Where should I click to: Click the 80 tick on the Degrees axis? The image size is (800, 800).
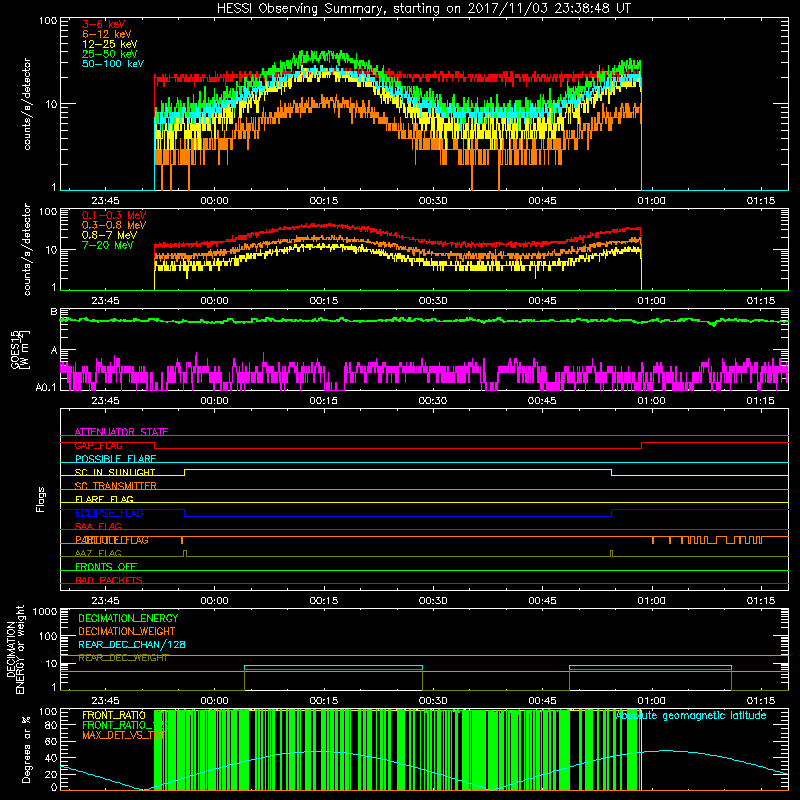click(x=51, y=725)
